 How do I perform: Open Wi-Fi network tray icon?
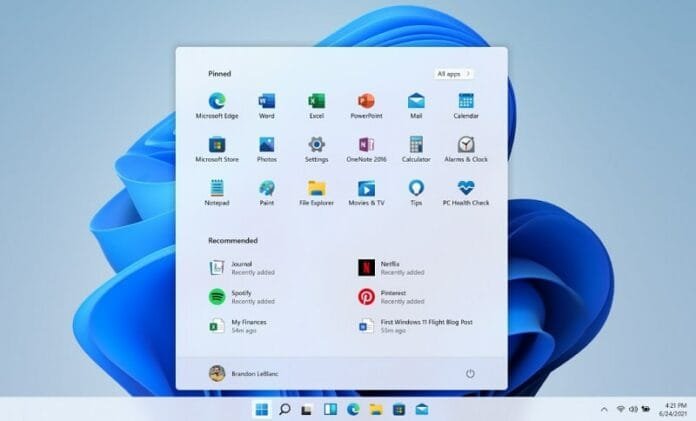coord(621,409)
